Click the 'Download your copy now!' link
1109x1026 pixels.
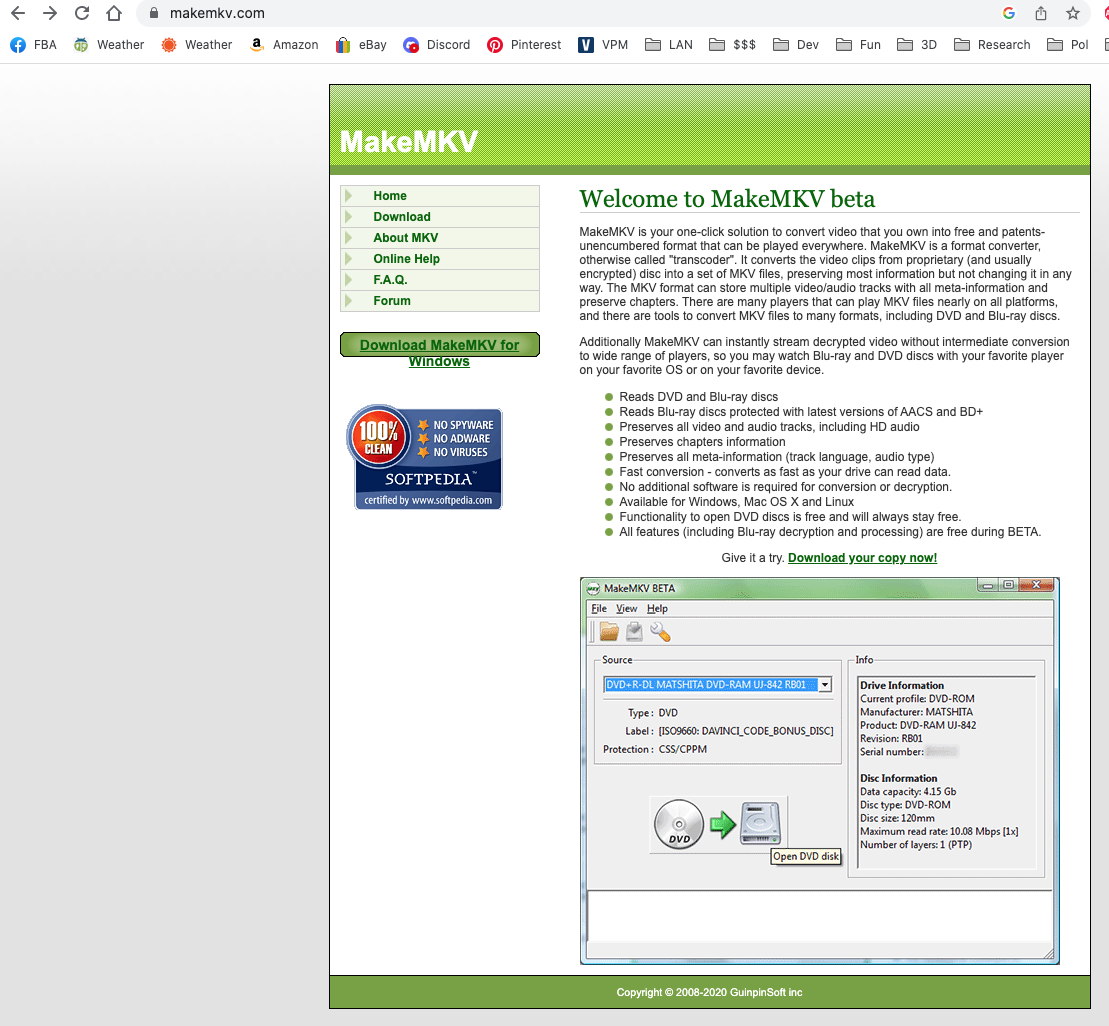[x=862, y=558]
